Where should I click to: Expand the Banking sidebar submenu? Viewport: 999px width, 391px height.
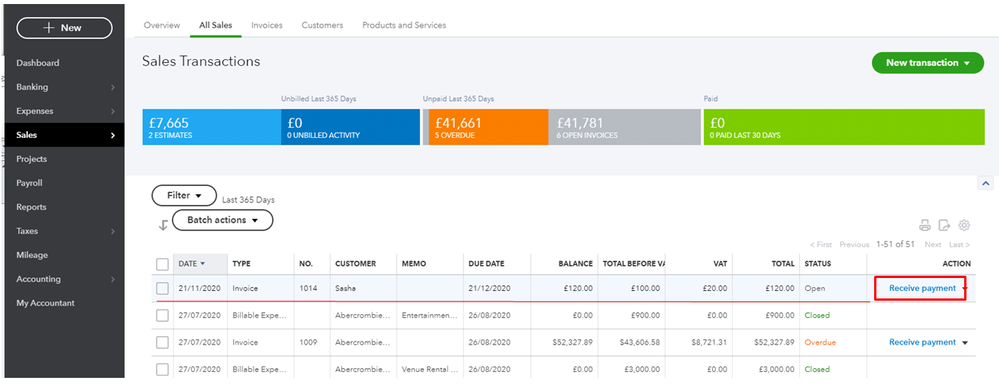pyautogui.click(x=112, y=87)
